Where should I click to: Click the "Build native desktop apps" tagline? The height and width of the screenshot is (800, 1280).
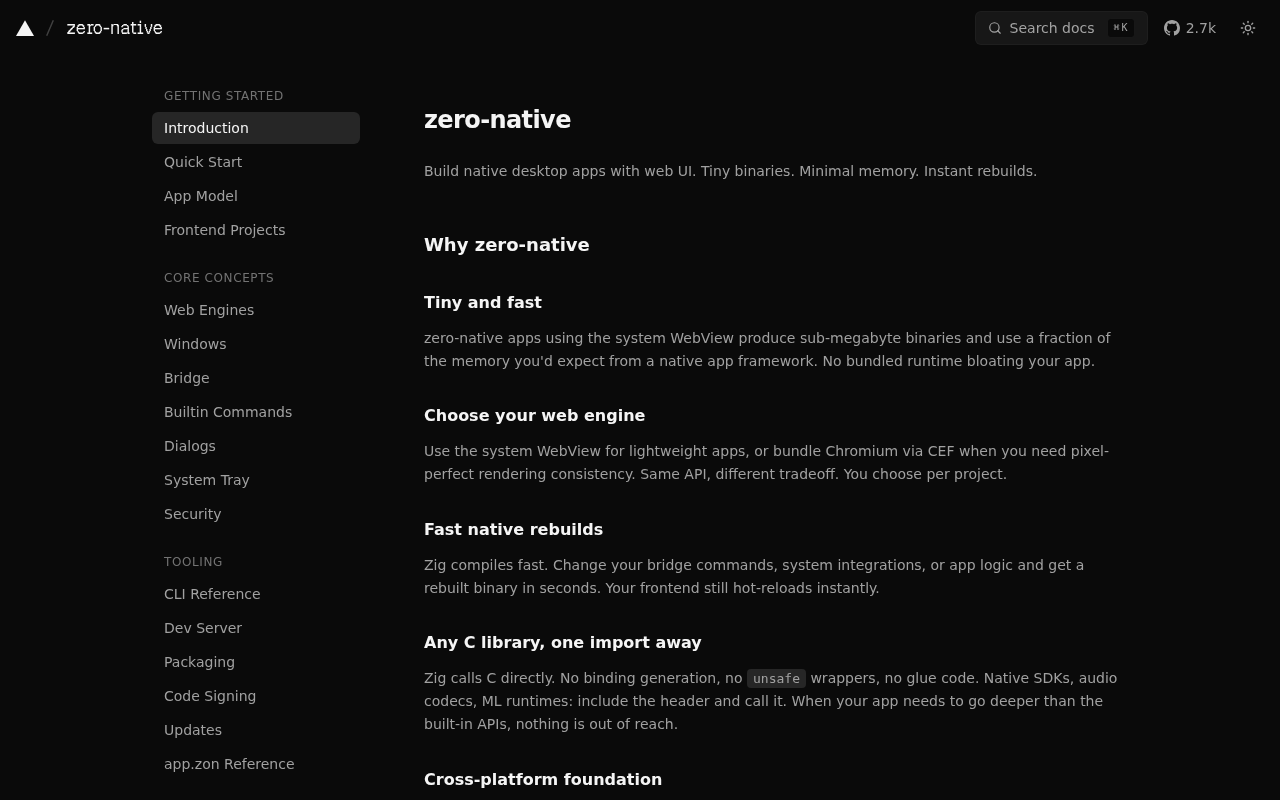coord(731,171)
